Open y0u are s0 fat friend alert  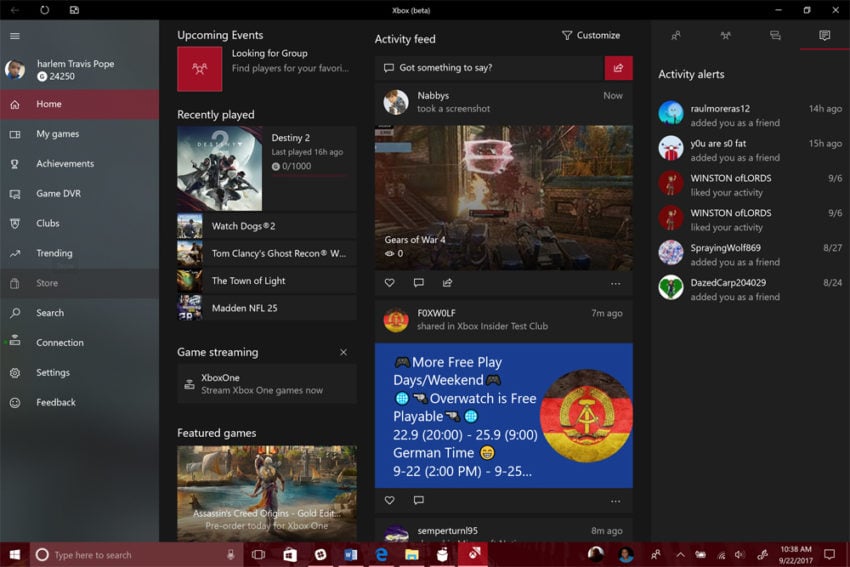(750, 150)
